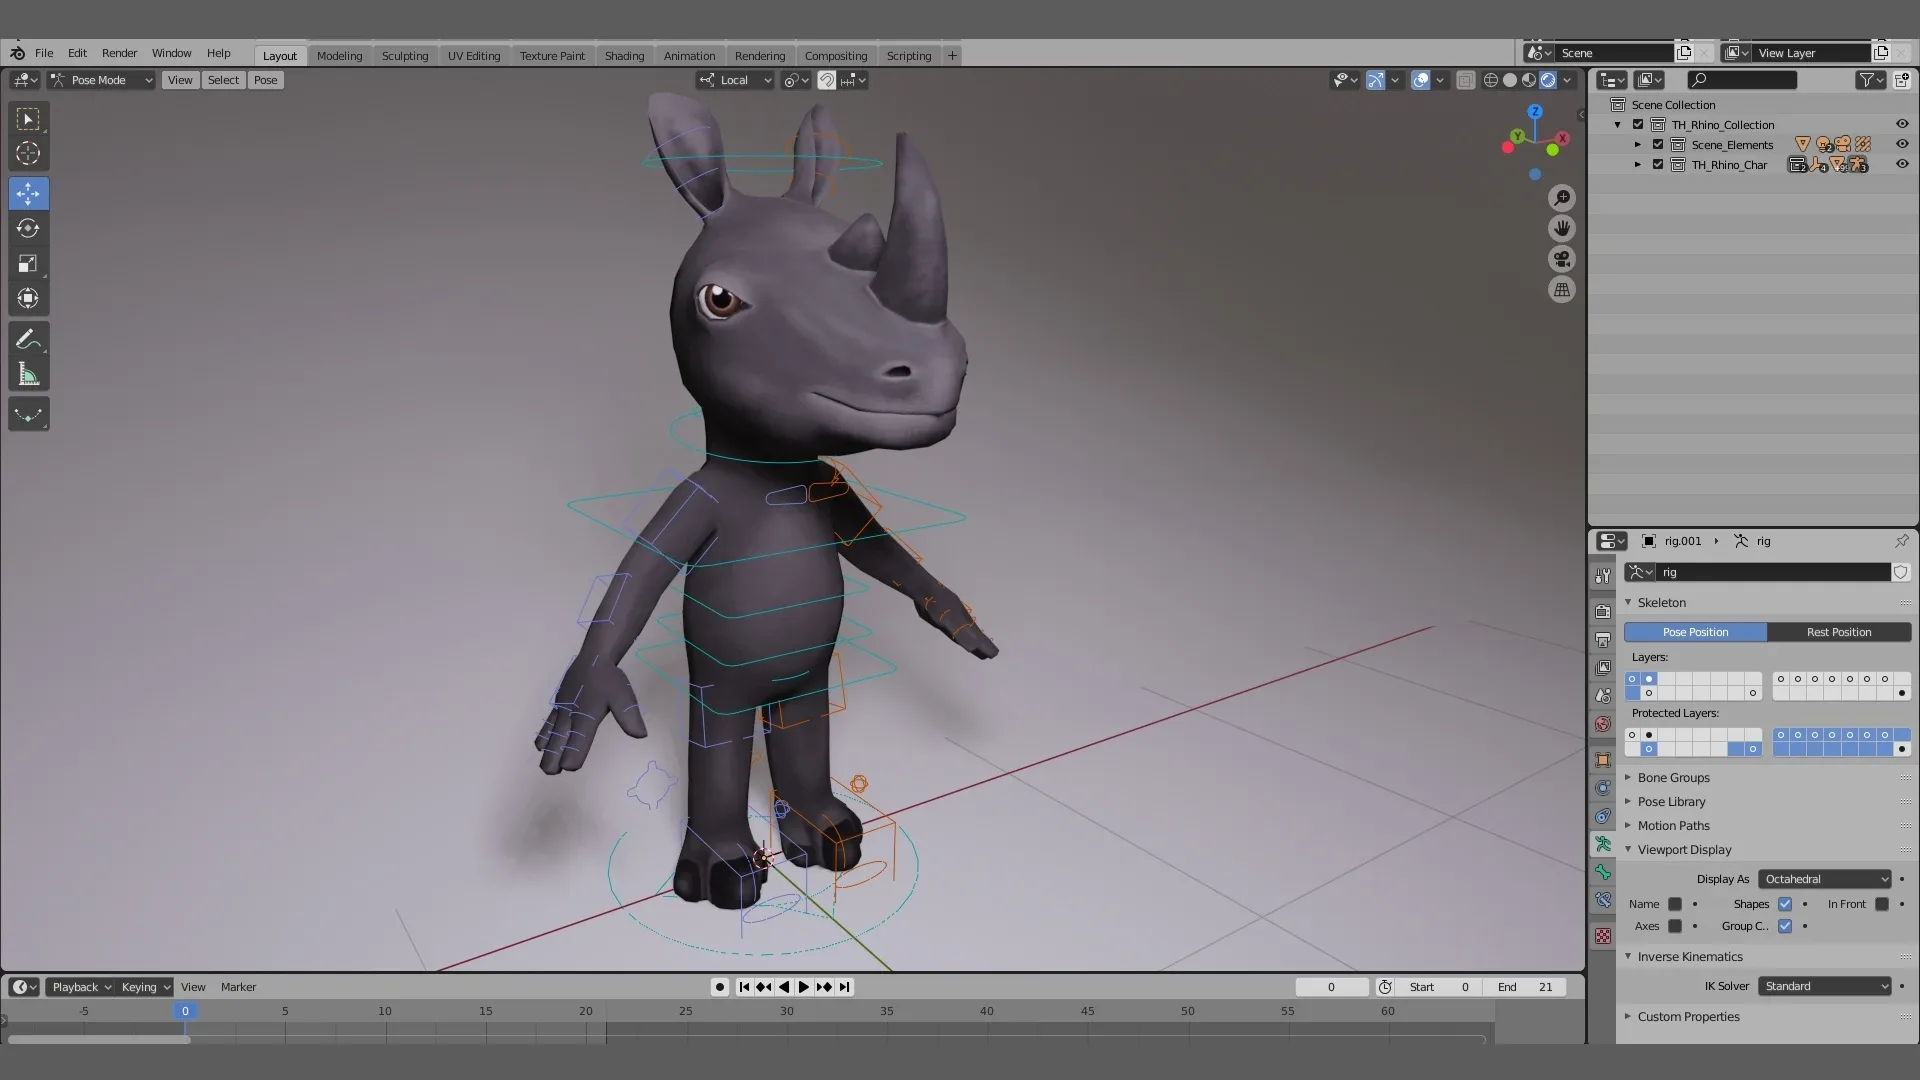Enable the Axes checkbox

1675,926
